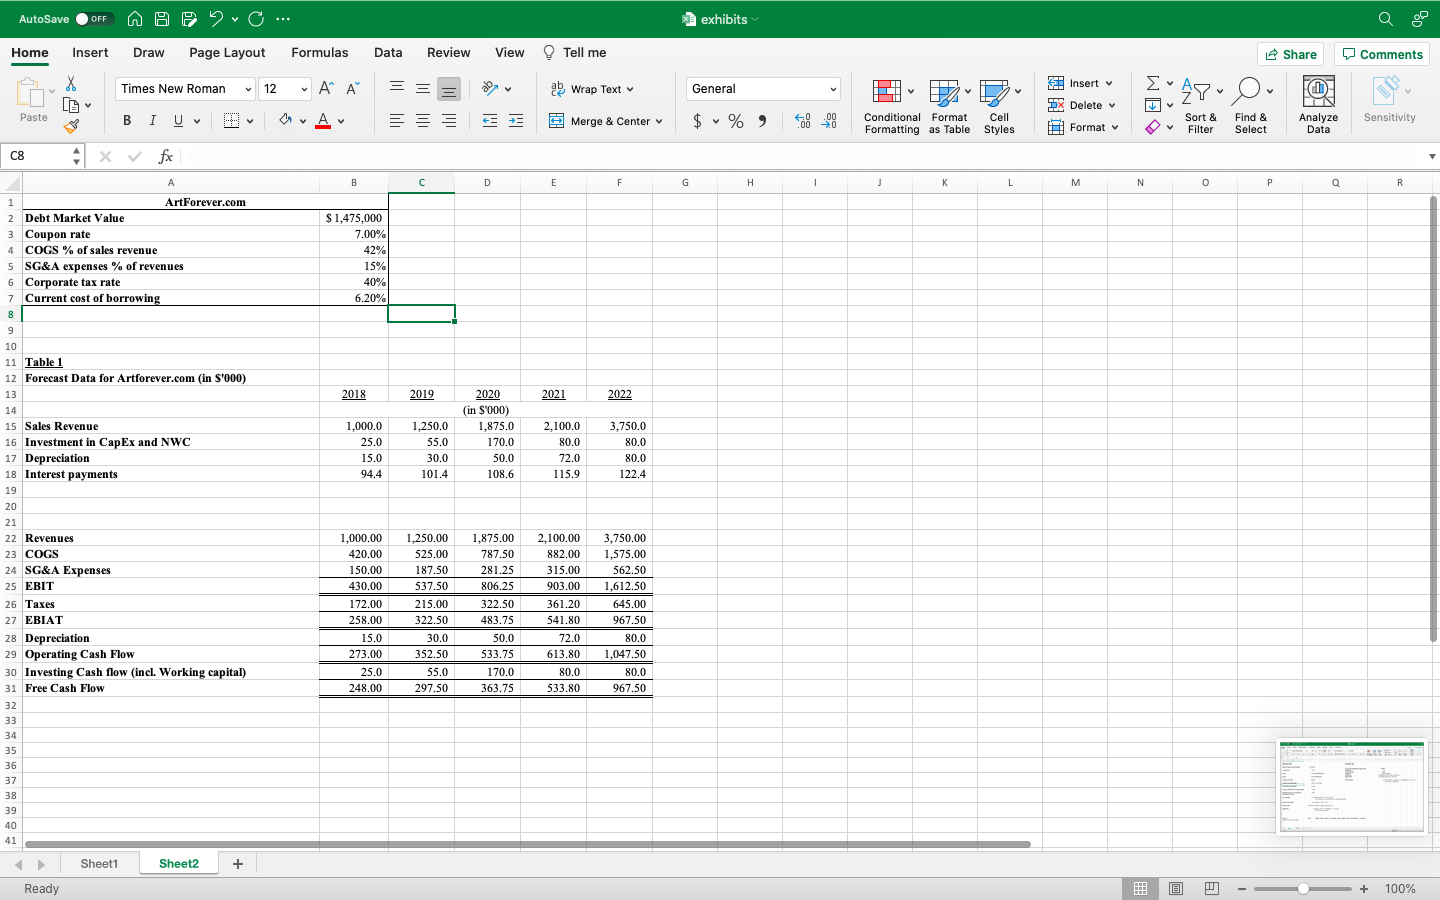Viewport: 1440px width, 900px height.
Task: Add a new sheet with plus
Action: click(237, 864)
